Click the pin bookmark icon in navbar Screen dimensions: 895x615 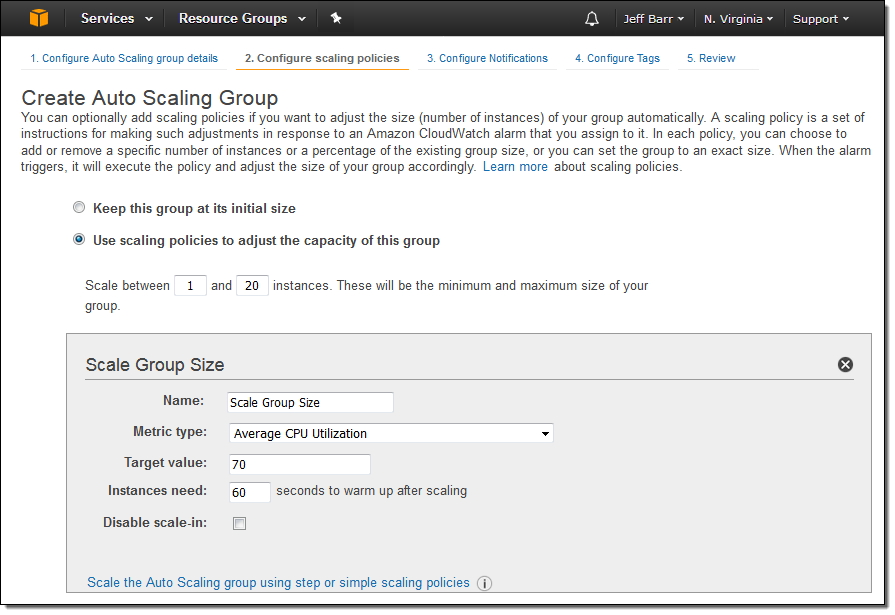[x=336, y=18]
